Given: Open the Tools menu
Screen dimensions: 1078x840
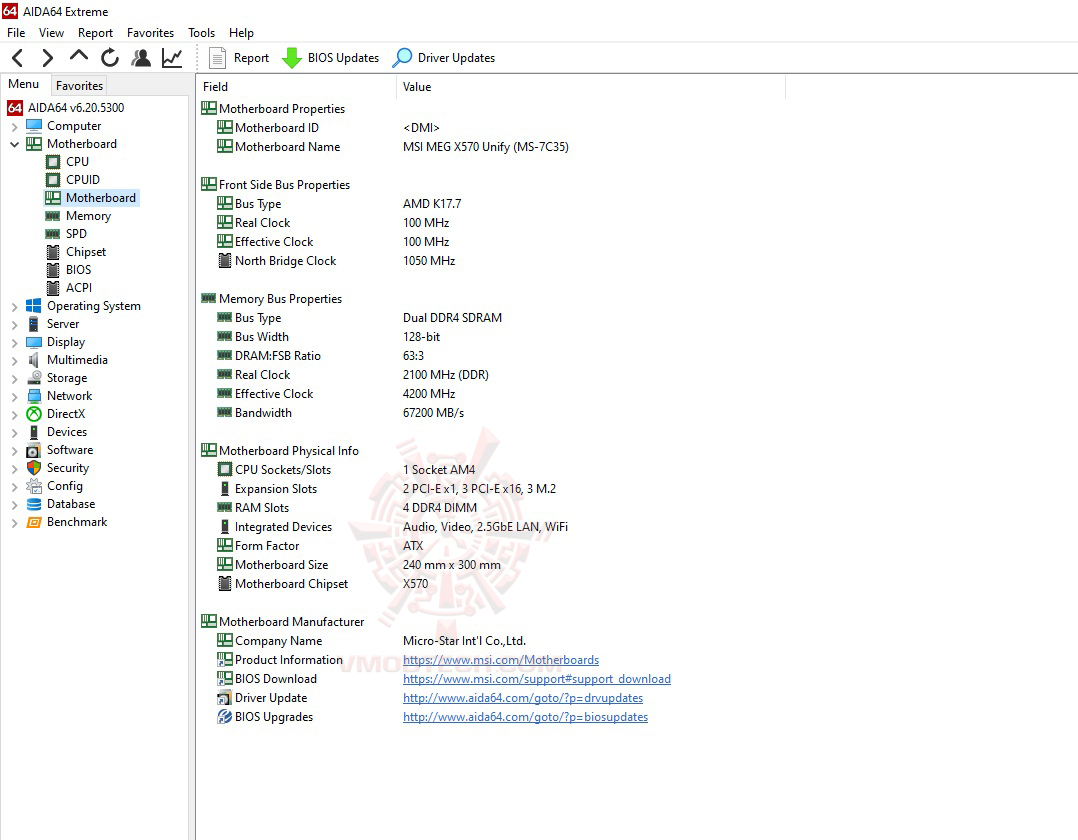Looking at the screenshot, I should (201, 32).
